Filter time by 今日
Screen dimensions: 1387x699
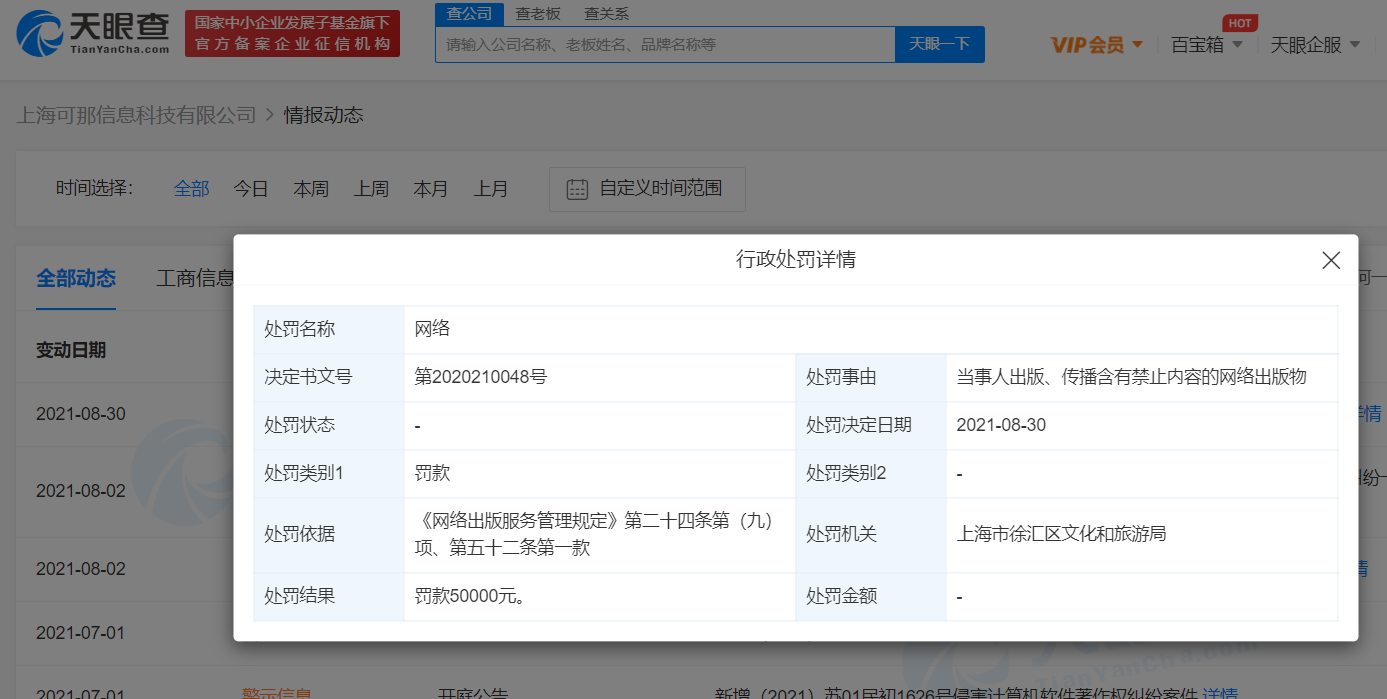click(x=251, y=189)
